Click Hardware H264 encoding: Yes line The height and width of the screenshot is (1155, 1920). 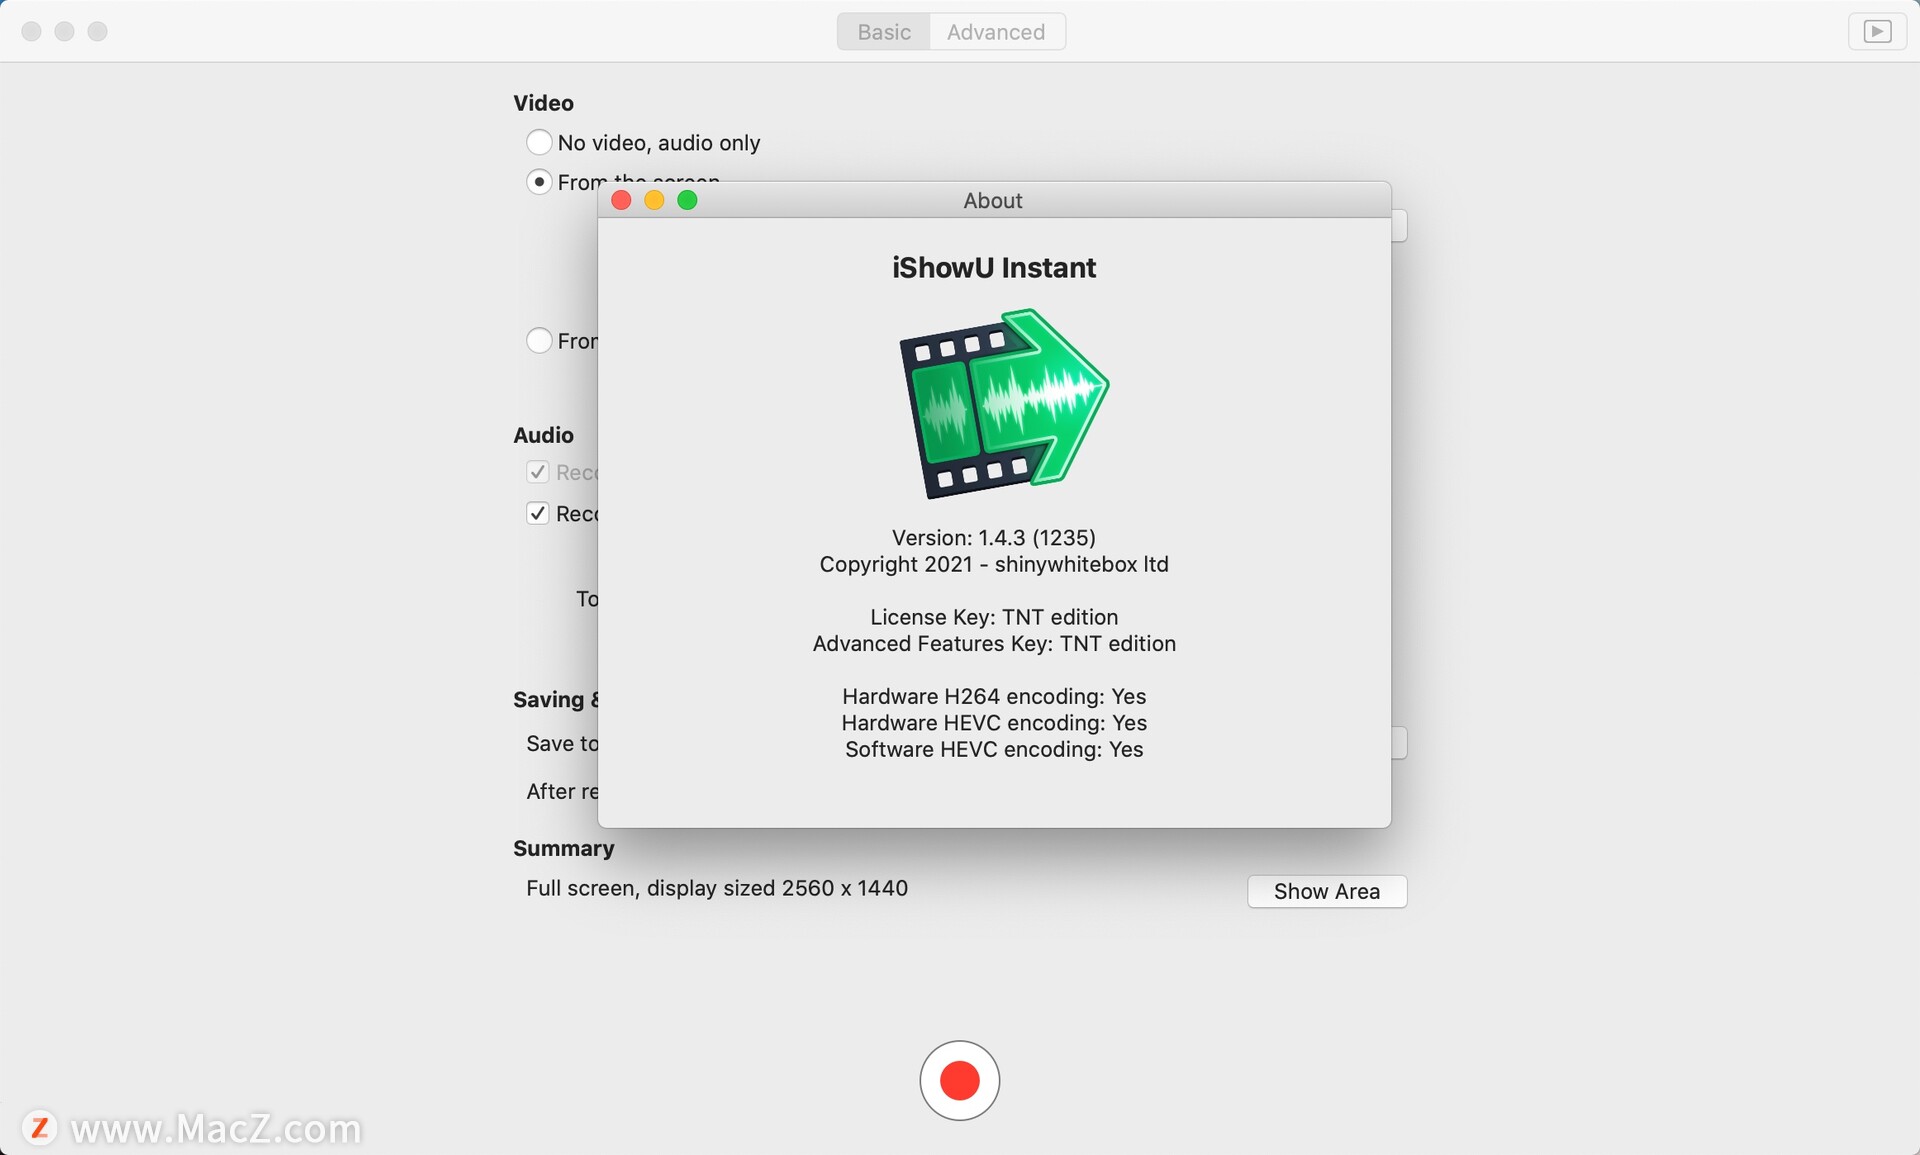pyautogui.click(x=994, y=696)
